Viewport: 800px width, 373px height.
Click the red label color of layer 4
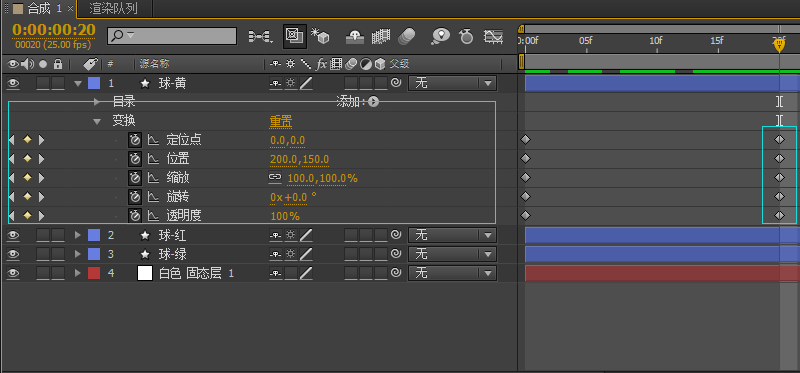click(94, 273)
